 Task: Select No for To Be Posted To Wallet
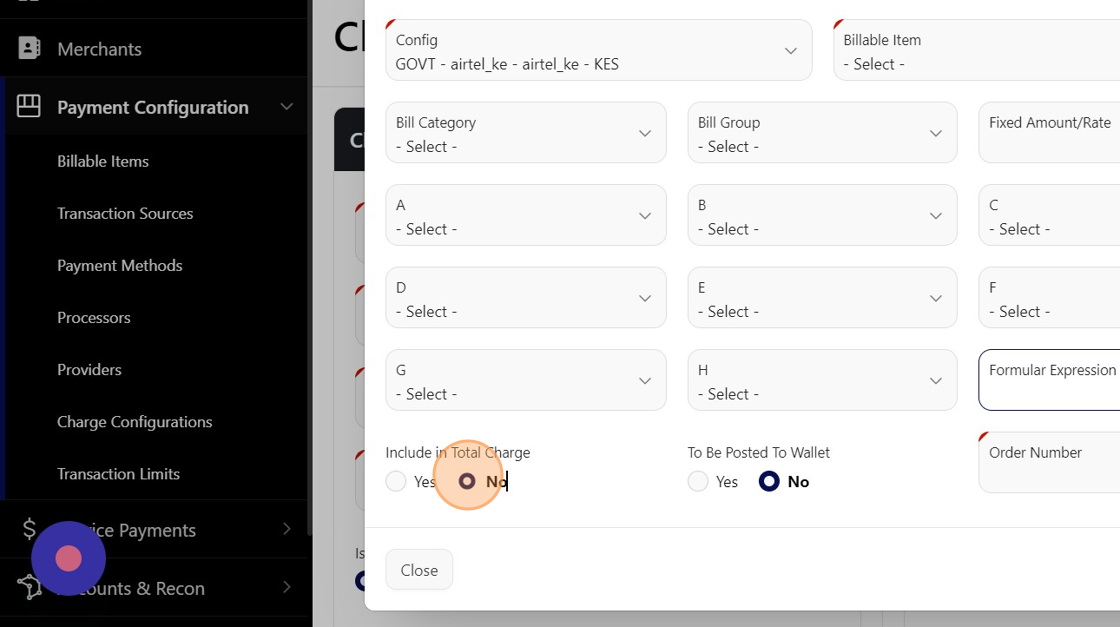coord(769,482)
